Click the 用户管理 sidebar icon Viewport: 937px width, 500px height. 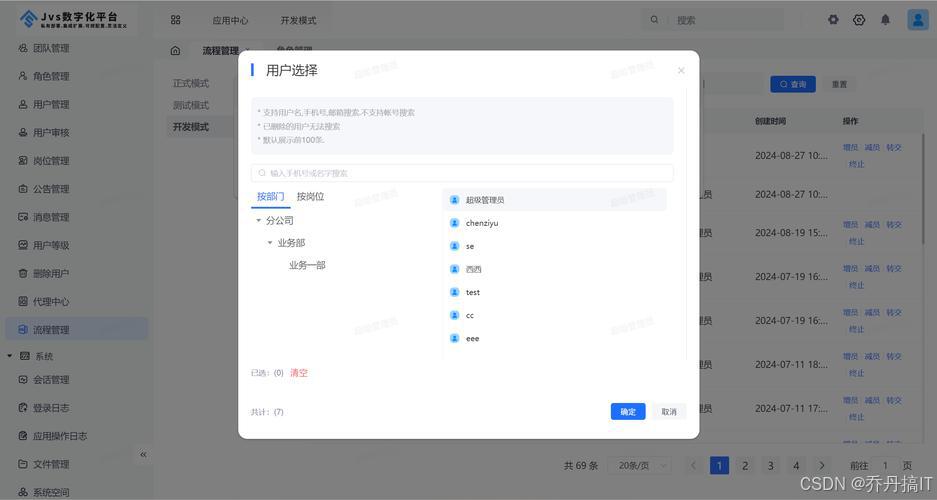click(23, 104)
